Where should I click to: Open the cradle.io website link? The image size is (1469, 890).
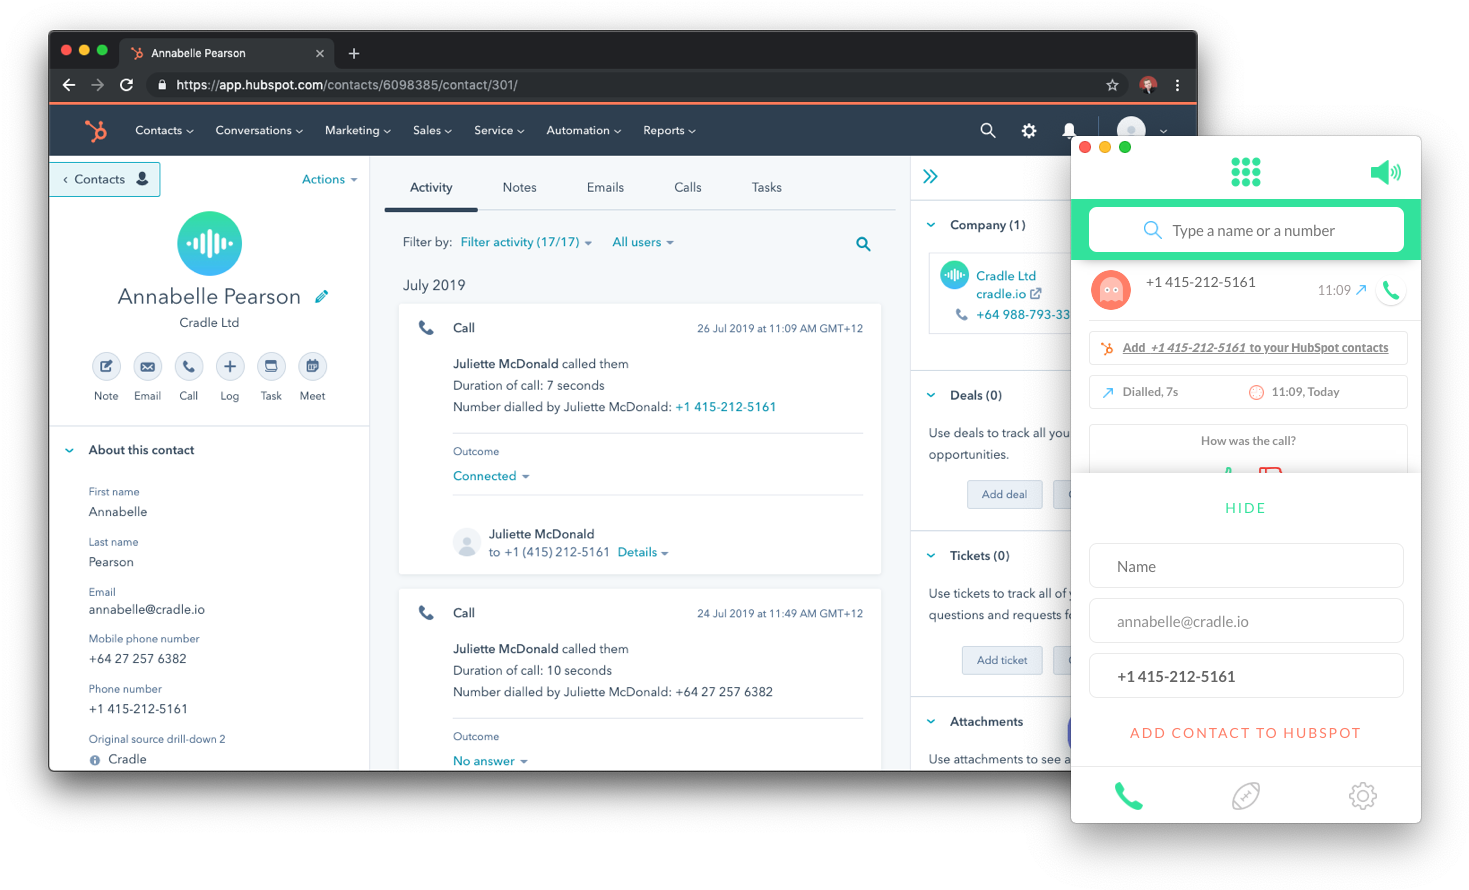tap(1008, 294)
